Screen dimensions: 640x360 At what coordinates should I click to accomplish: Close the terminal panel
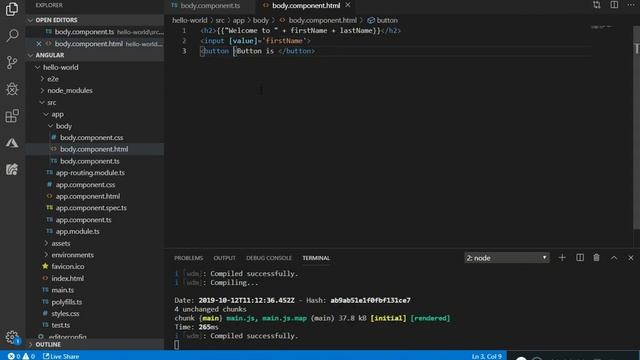631,258
